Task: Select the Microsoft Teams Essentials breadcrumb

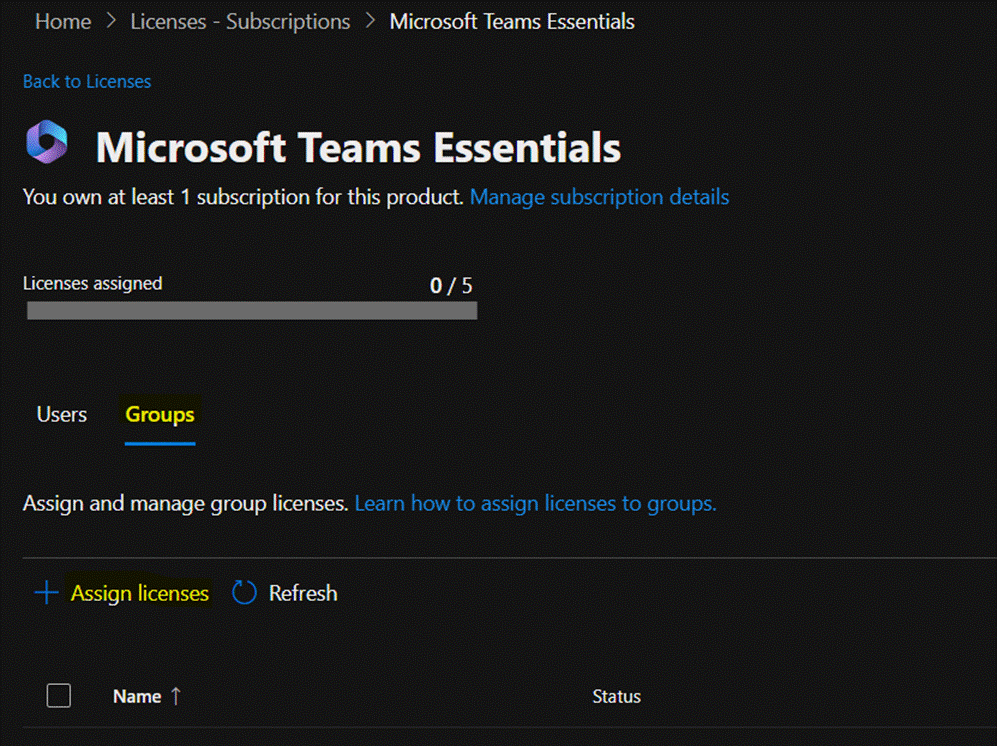Action: coord(512,22)
